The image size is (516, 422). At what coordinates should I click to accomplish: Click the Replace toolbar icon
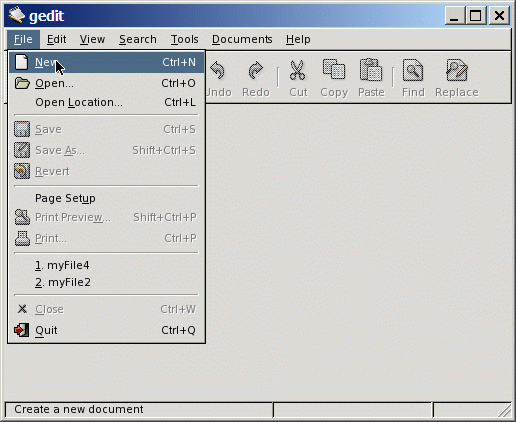457,70
